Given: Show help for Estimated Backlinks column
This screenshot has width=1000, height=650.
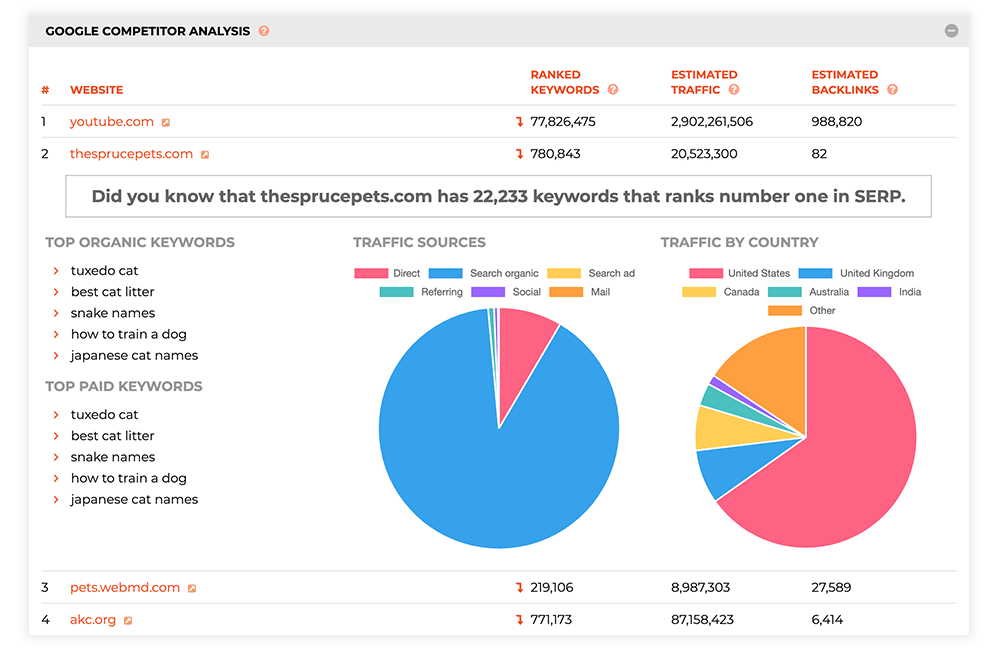Looking at the screenshot, I should pyautogui.click(x=892, y=89).
